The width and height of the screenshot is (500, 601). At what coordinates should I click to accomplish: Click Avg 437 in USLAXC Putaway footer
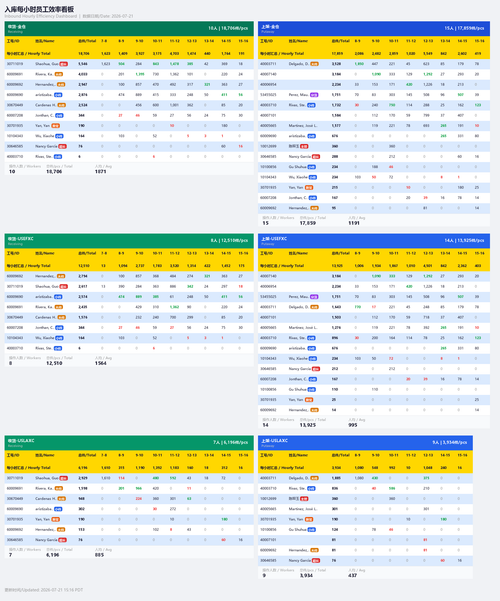(x=353, y=576)
